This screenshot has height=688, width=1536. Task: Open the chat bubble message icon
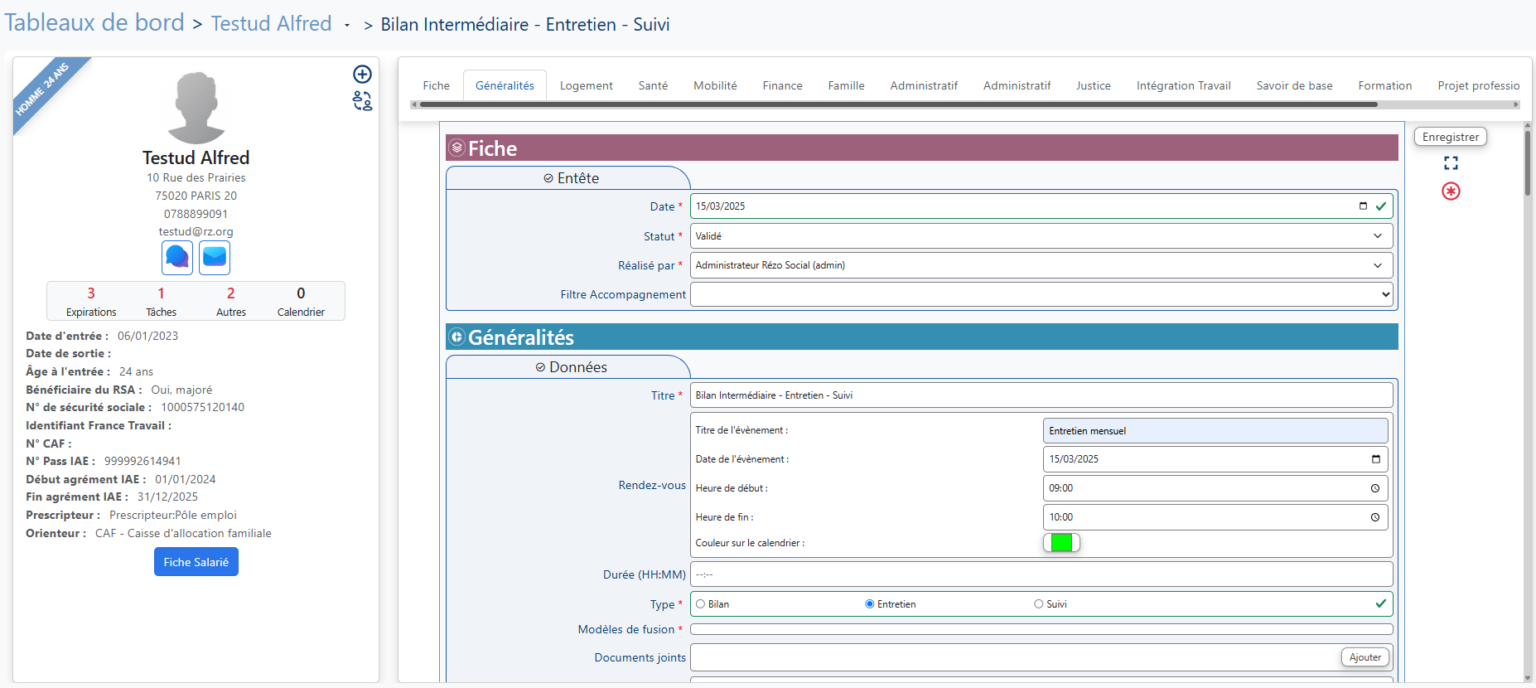point(177,257)
